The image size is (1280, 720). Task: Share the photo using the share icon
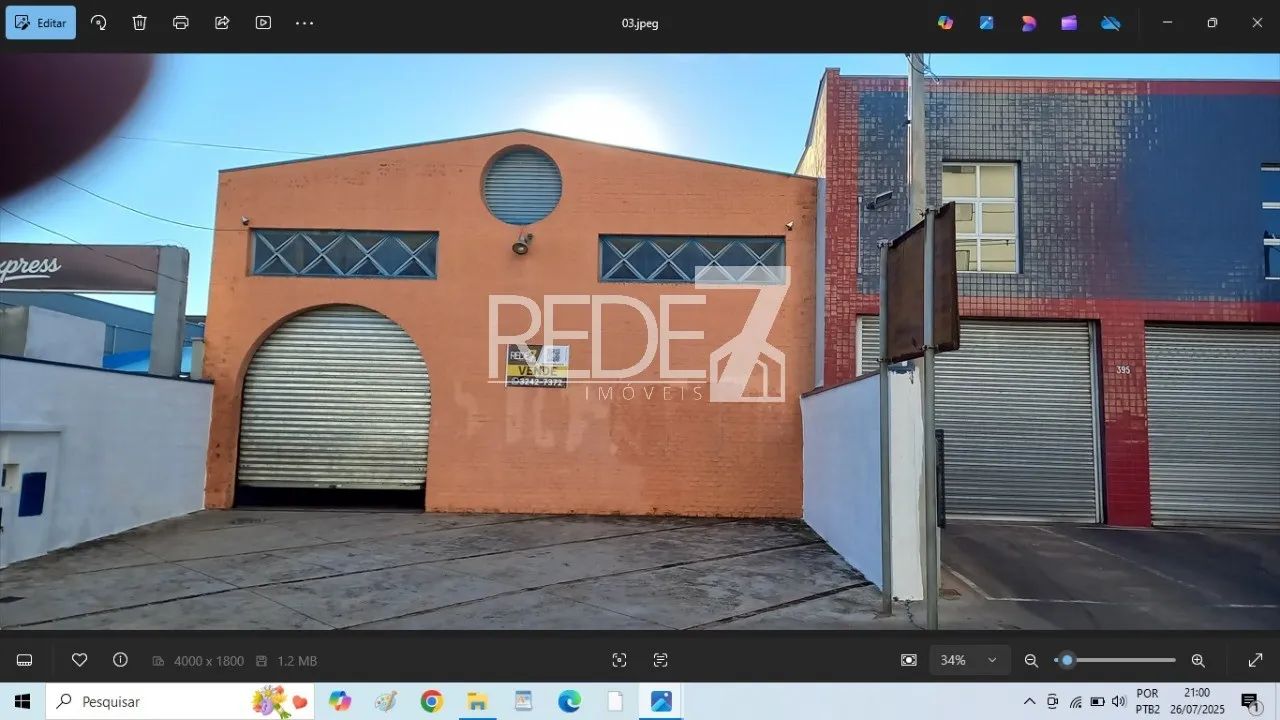pos(222,23)
